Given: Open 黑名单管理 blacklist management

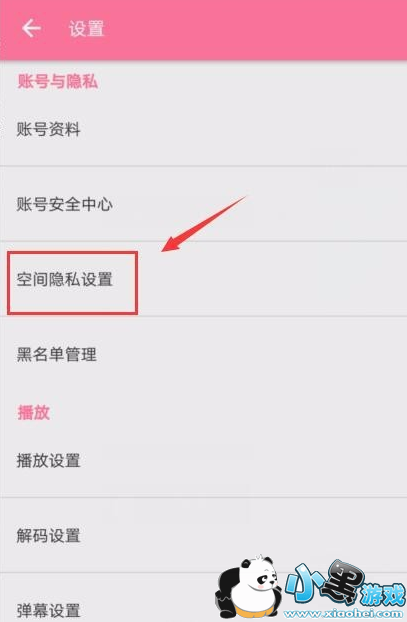Looking at the screenshot, I should [204, 354].
